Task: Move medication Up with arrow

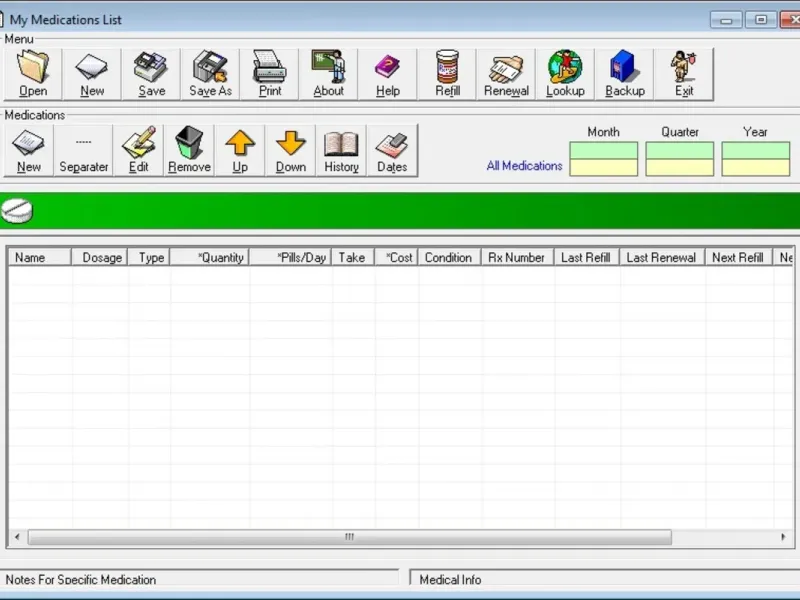Action: (240, 151)
